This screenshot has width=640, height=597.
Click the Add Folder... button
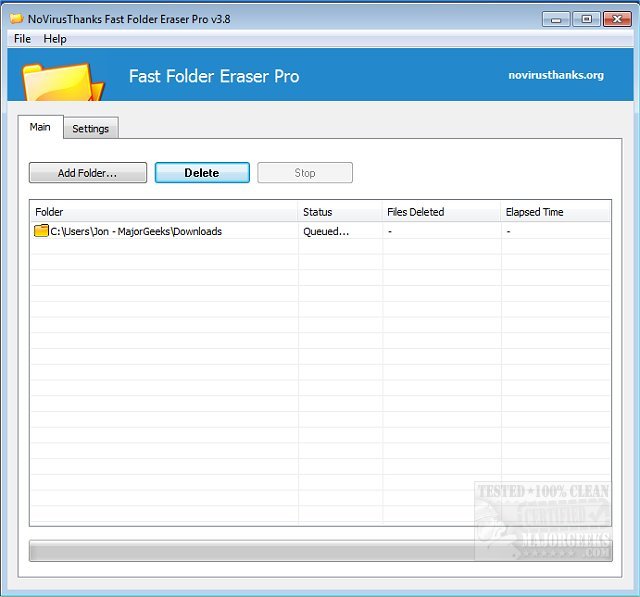tap(88, 173)
